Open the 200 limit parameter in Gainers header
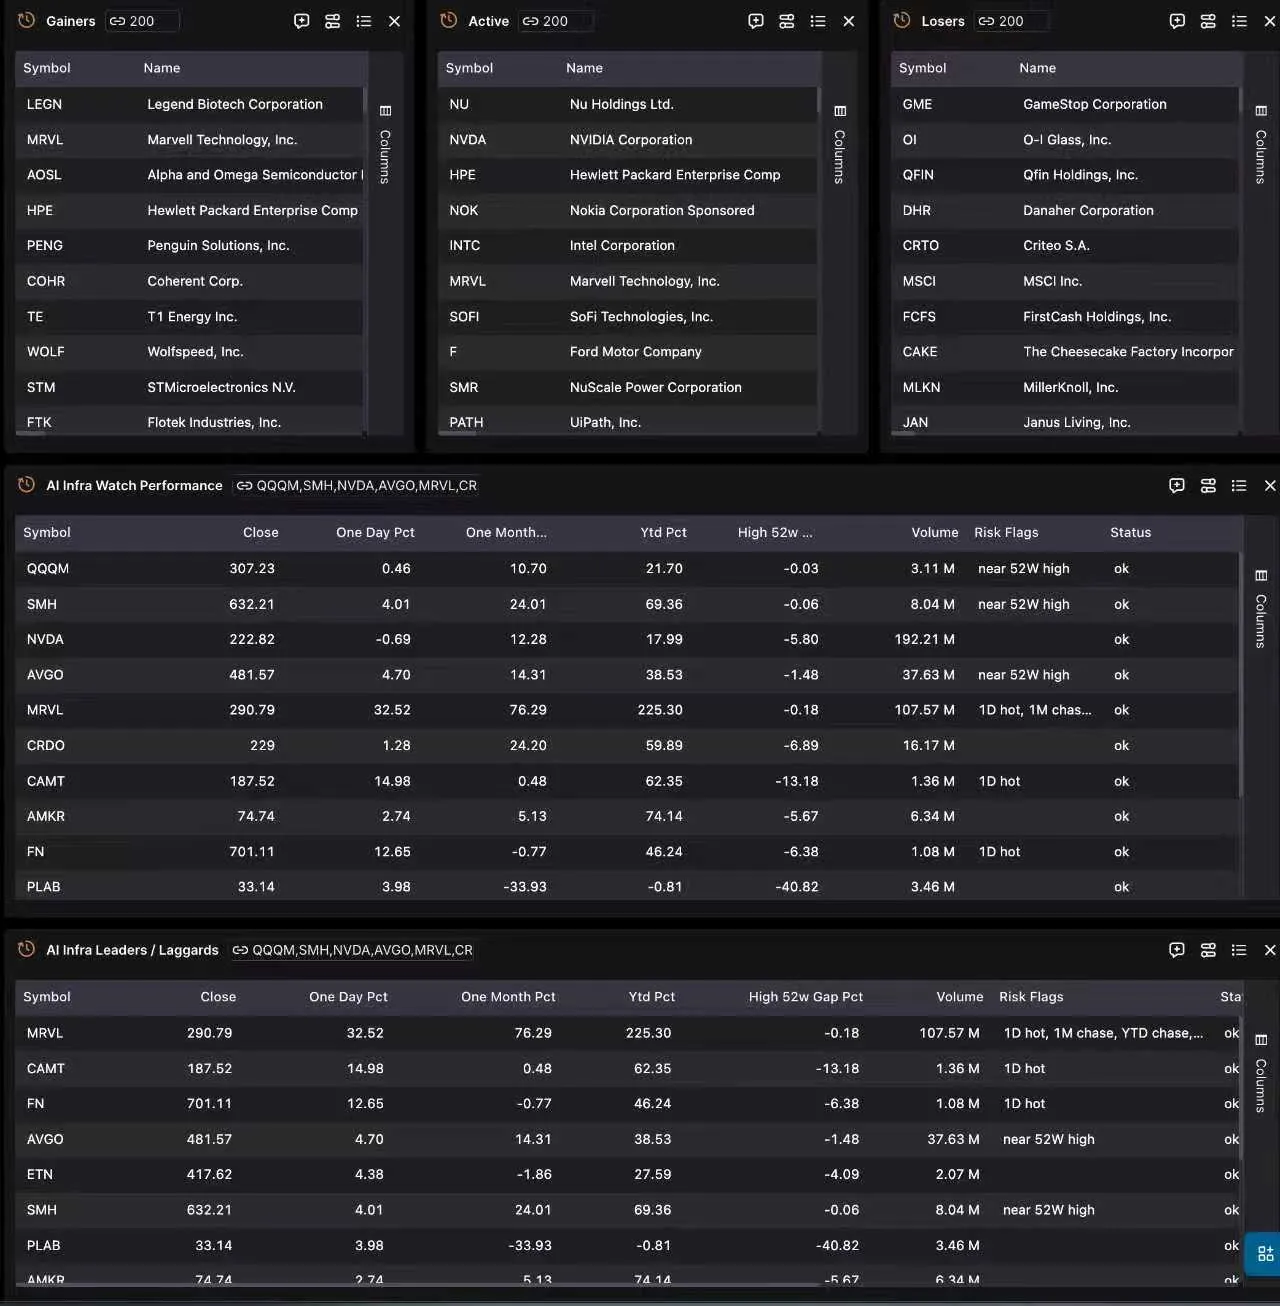1280x1306 pixels. point(141,21)
